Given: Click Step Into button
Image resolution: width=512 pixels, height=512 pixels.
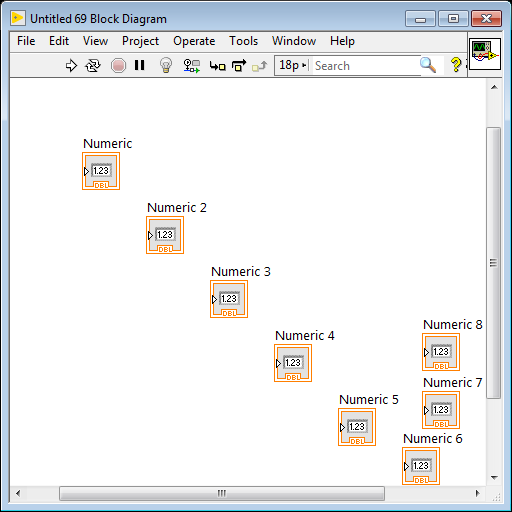Looking at the screenshot, I should [218, 66].
